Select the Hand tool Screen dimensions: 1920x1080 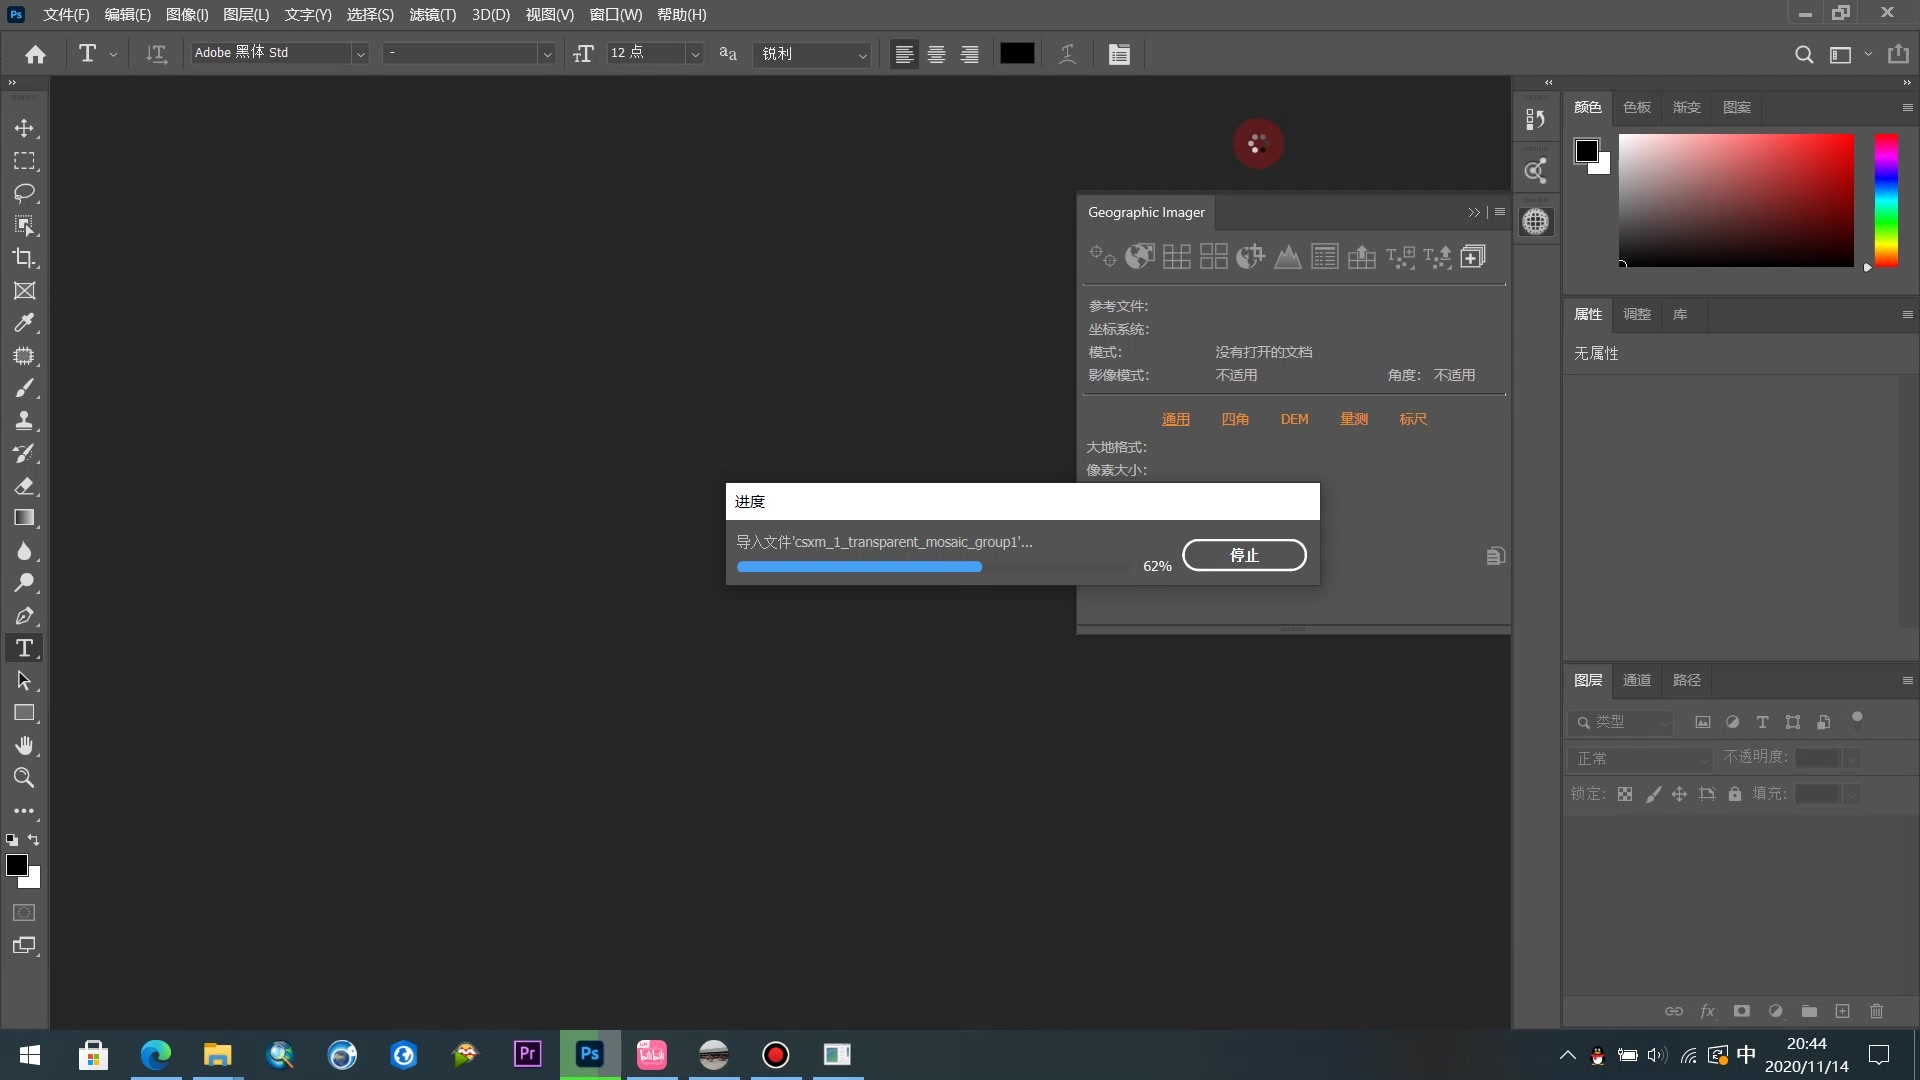tap(24, 745)
